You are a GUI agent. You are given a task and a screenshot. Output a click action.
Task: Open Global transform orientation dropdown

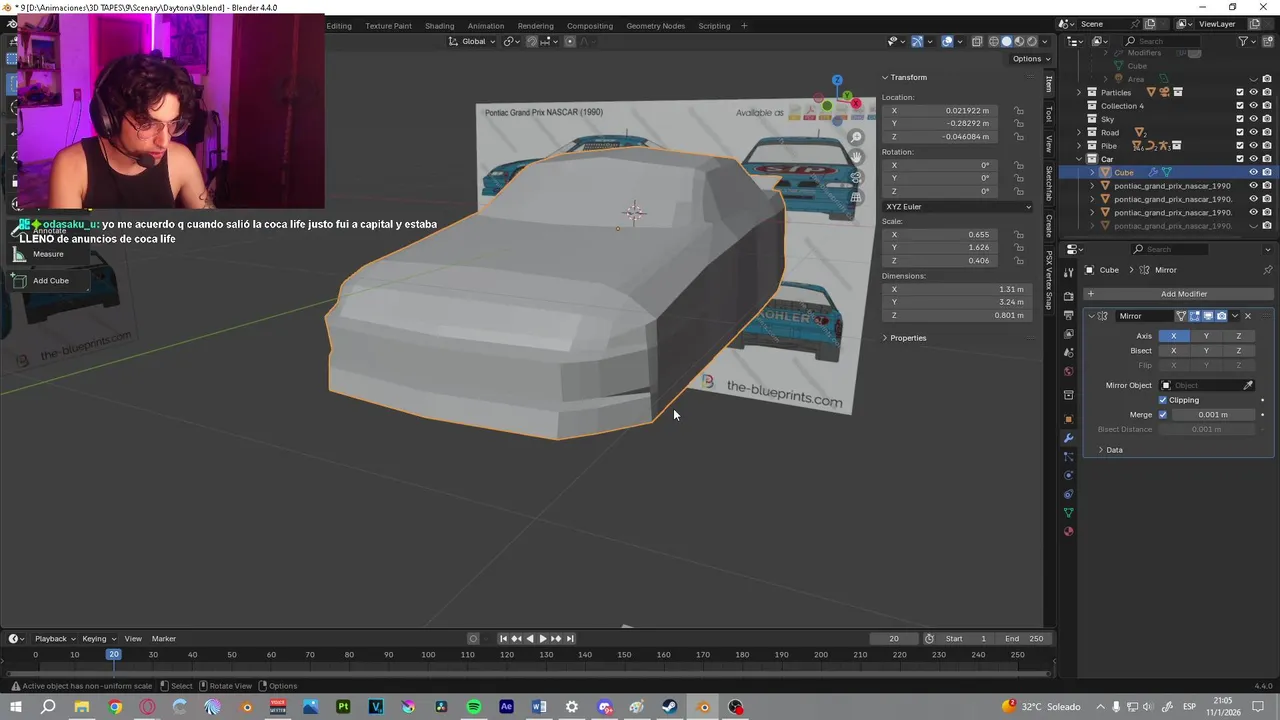(x=474, y=41)
